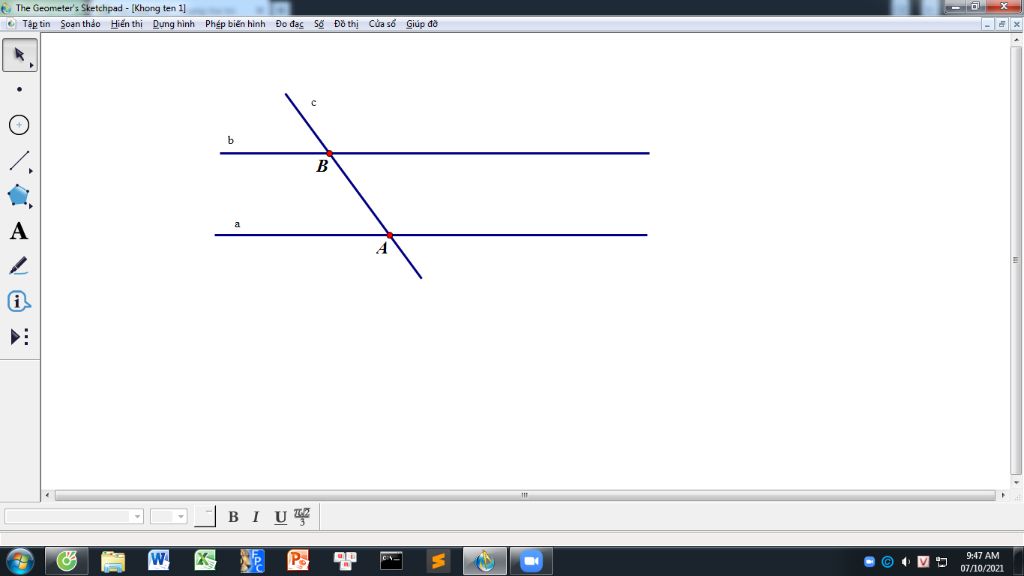Open File Explorer from the taskbar
The height and width of the screenshot is (576, 1024).
(113, 561)
